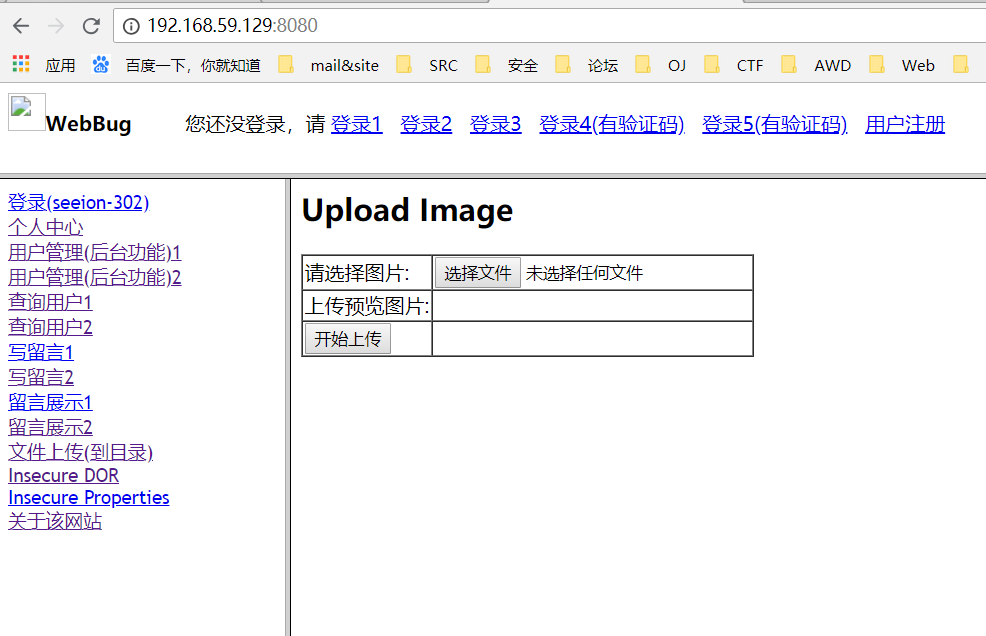Open the SRC bookmark folder
Screen dimensions: 986x636
pos(427,65)
